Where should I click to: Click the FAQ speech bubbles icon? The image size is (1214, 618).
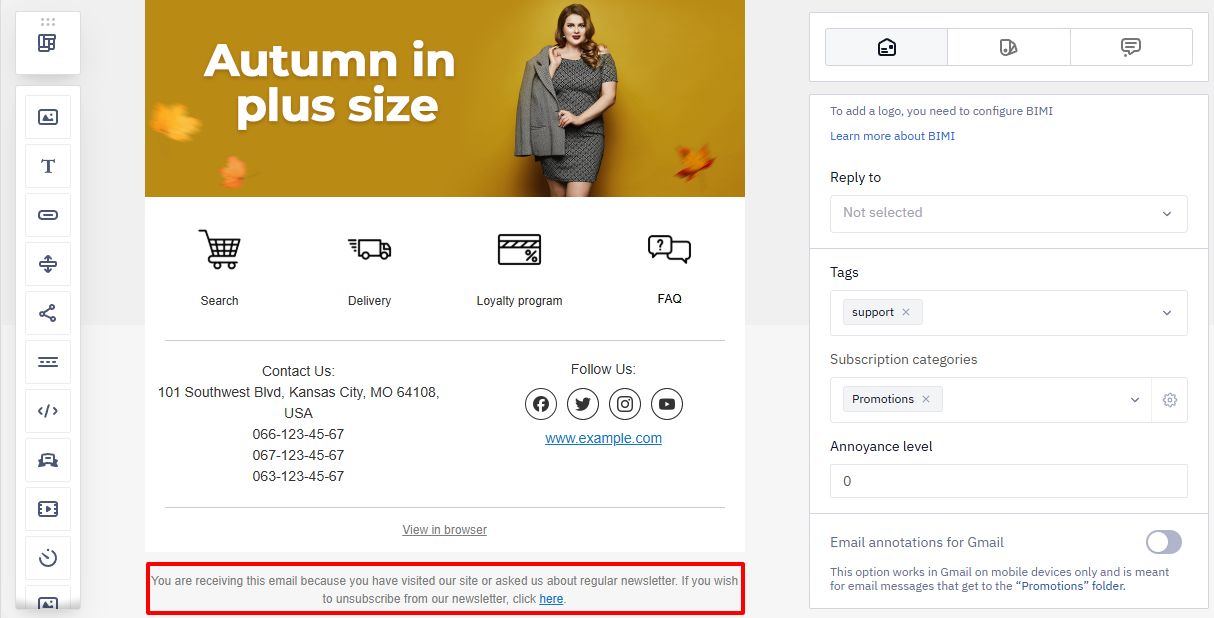click(x=669, y=248)
